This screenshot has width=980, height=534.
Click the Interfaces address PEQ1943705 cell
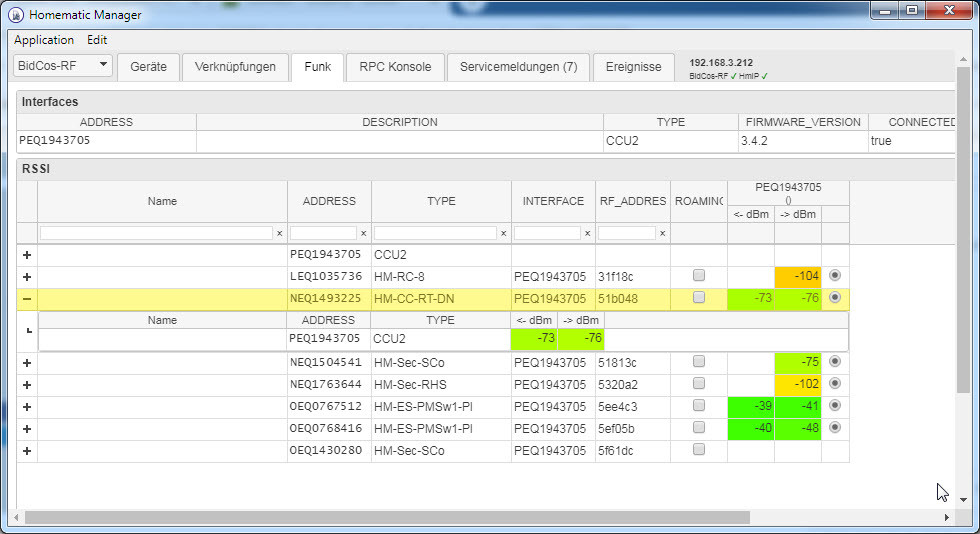(x=106, y=141)
